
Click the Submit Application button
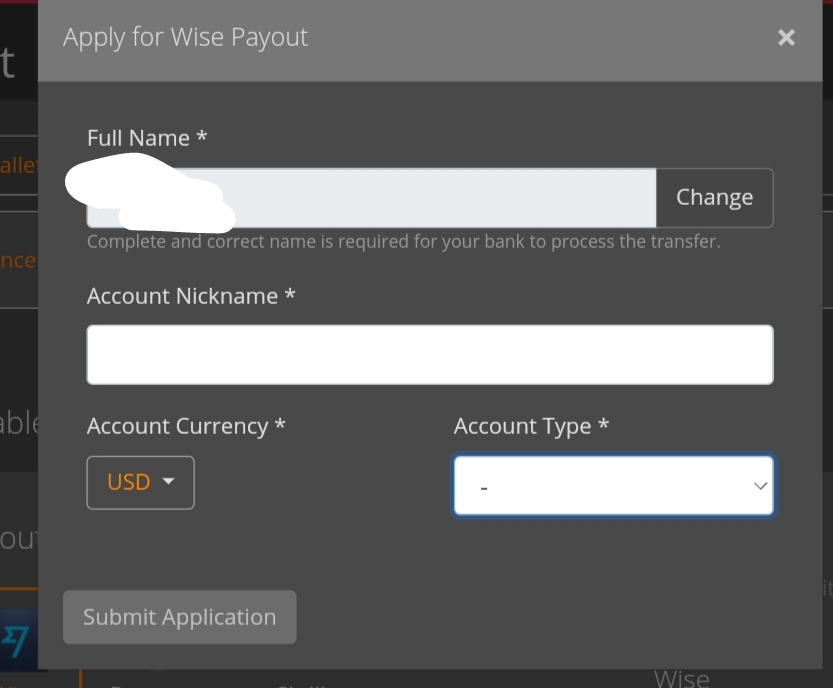(180, 617)
